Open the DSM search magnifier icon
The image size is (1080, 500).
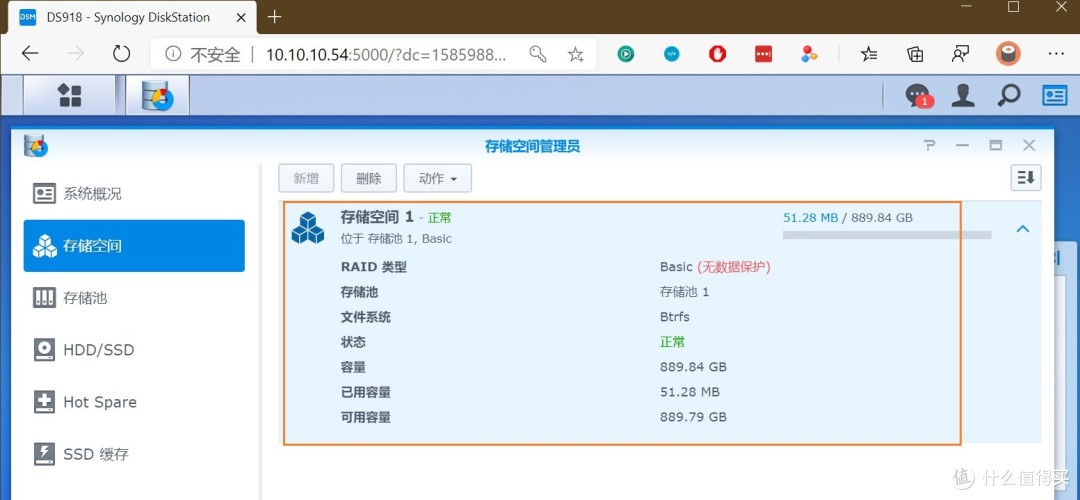pos(1008,96)
